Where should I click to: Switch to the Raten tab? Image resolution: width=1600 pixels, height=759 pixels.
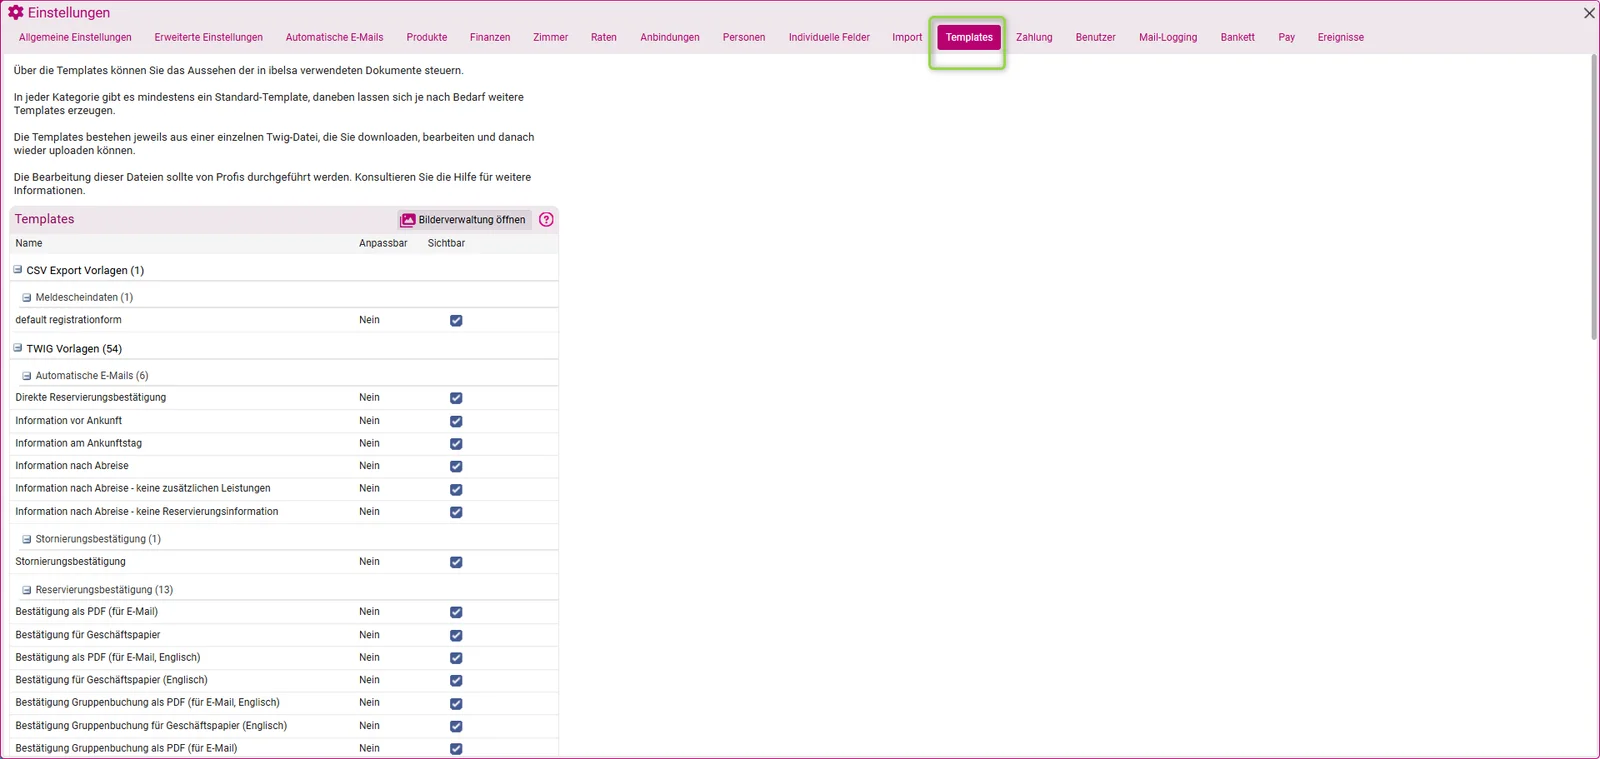604,38
